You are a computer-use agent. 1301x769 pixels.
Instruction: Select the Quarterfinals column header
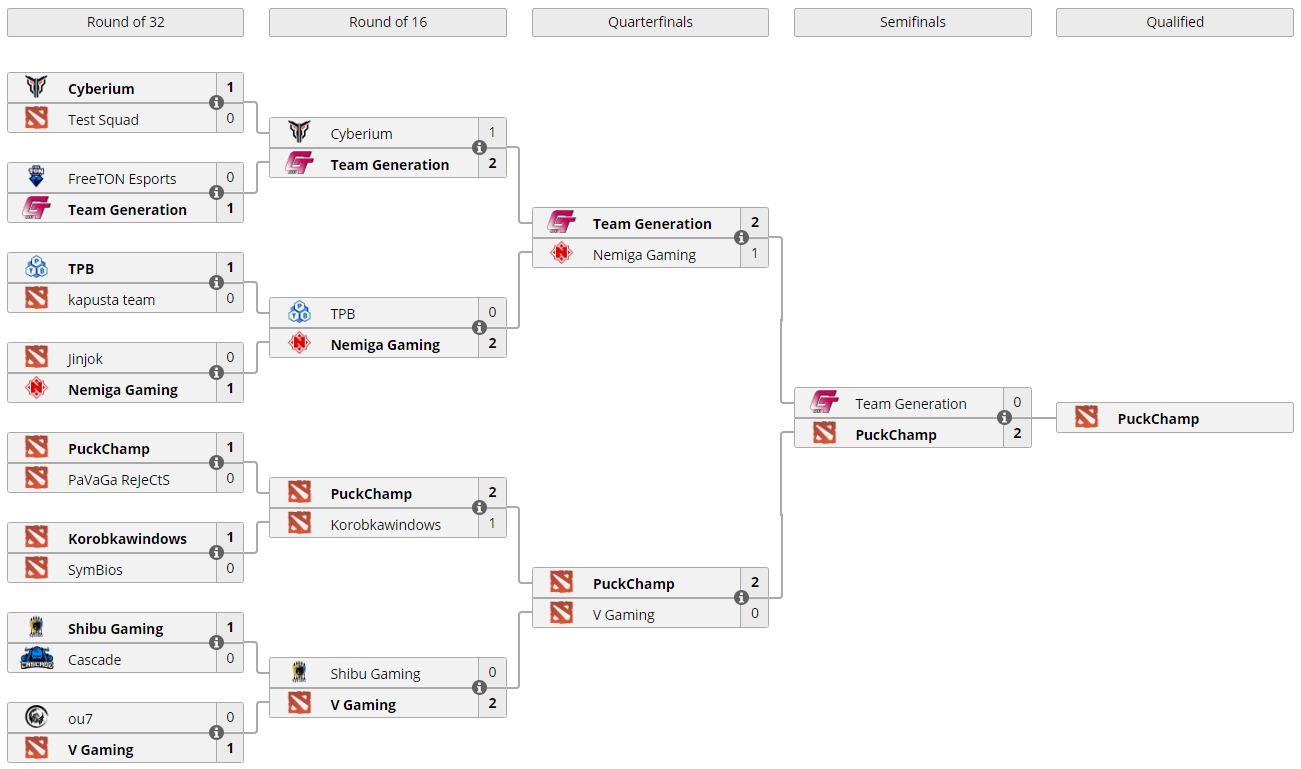(650, 22)
